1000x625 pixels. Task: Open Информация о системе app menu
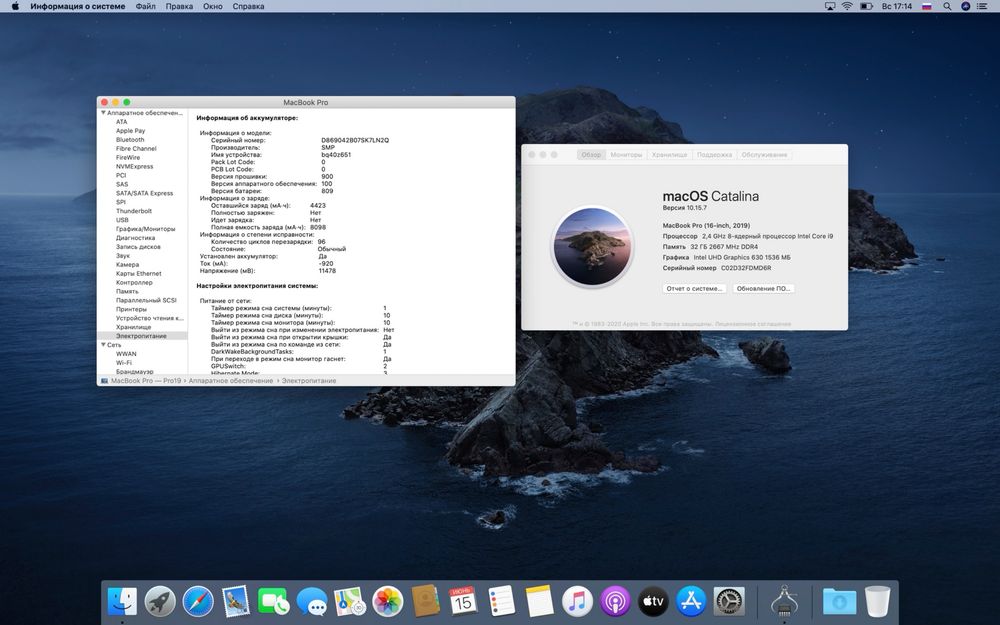(78, 6)
